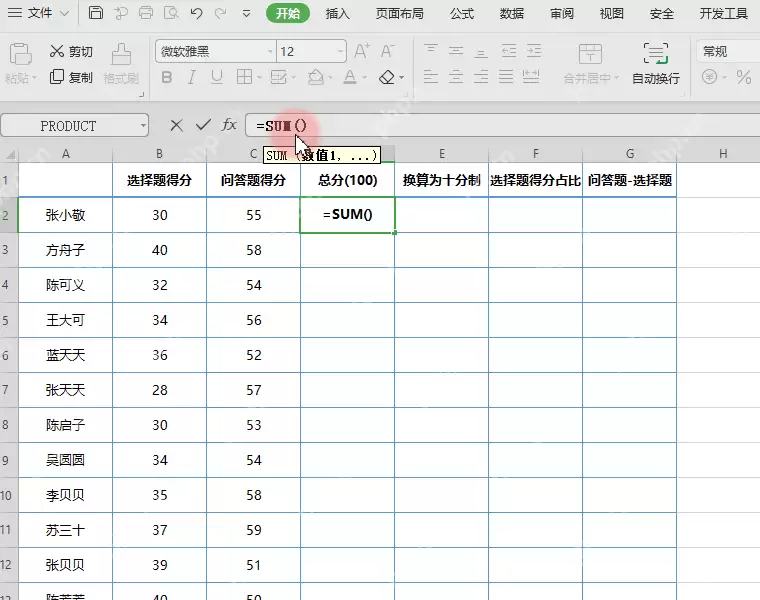Click the increase indent icon
This screenshot has height=600, width=760.
tap(534, 50)
